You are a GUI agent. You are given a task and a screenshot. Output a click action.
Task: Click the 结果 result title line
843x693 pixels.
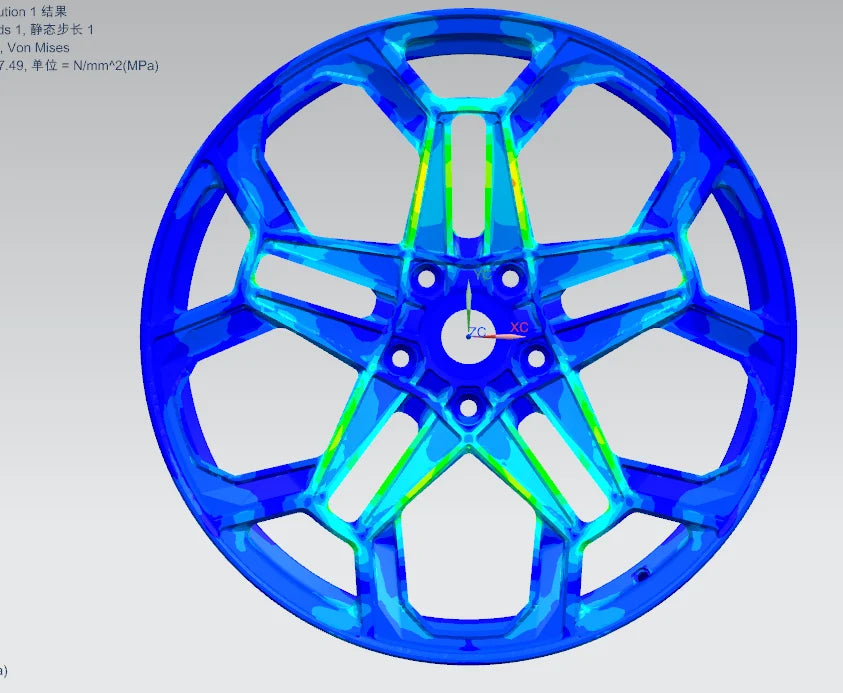pos(33,11)
